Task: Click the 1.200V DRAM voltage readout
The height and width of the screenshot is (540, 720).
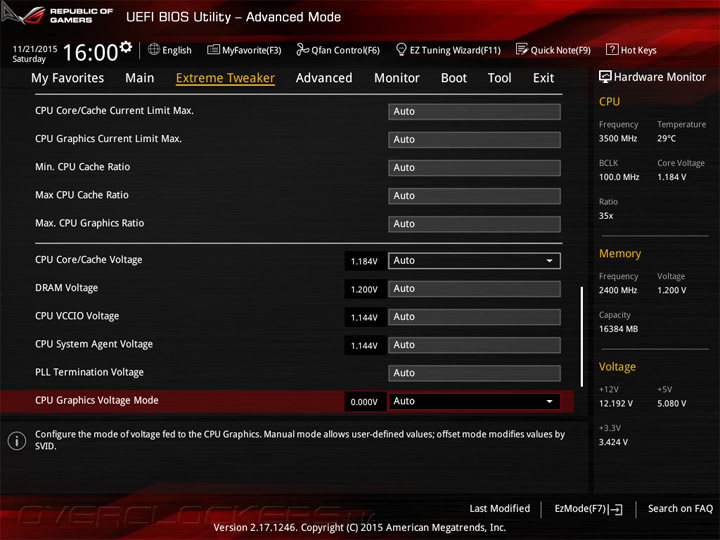Action: [x=365, y=289]
